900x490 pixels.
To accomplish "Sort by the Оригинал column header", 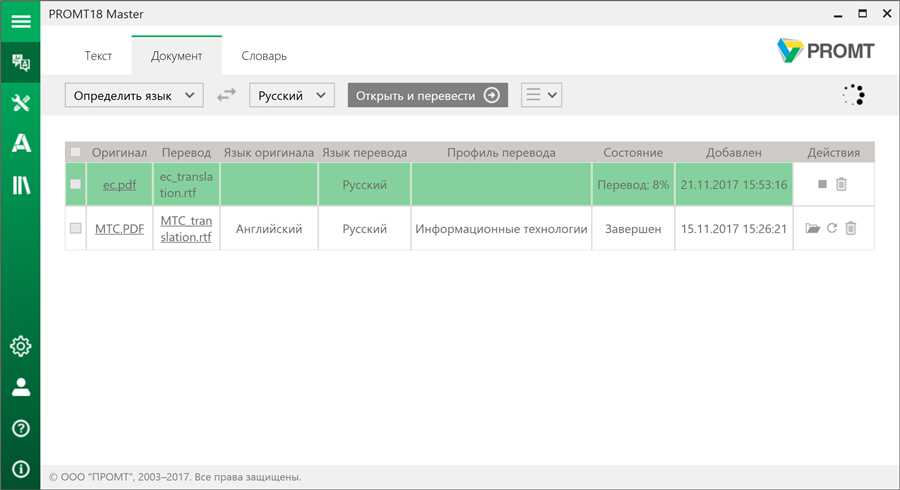I will point(119,153).
